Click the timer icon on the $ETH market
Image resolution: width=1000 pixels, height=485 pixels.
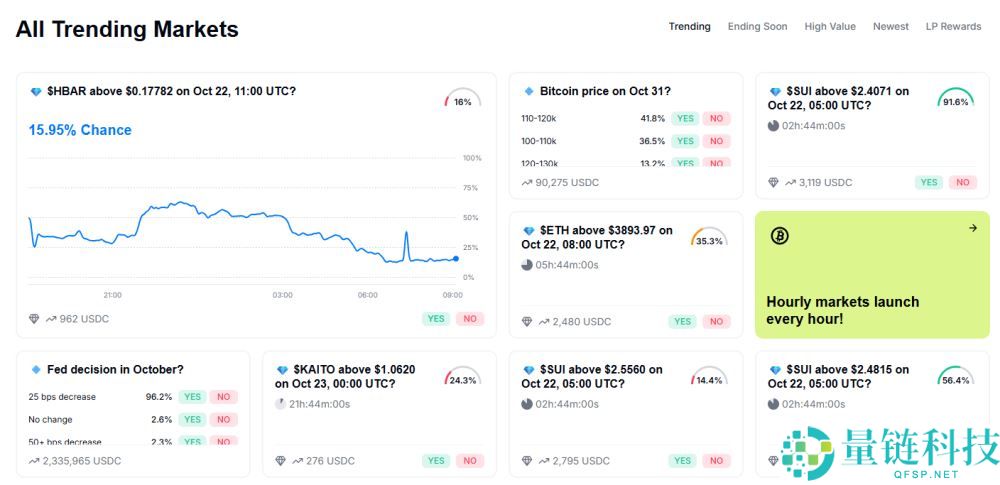(527, 265)
